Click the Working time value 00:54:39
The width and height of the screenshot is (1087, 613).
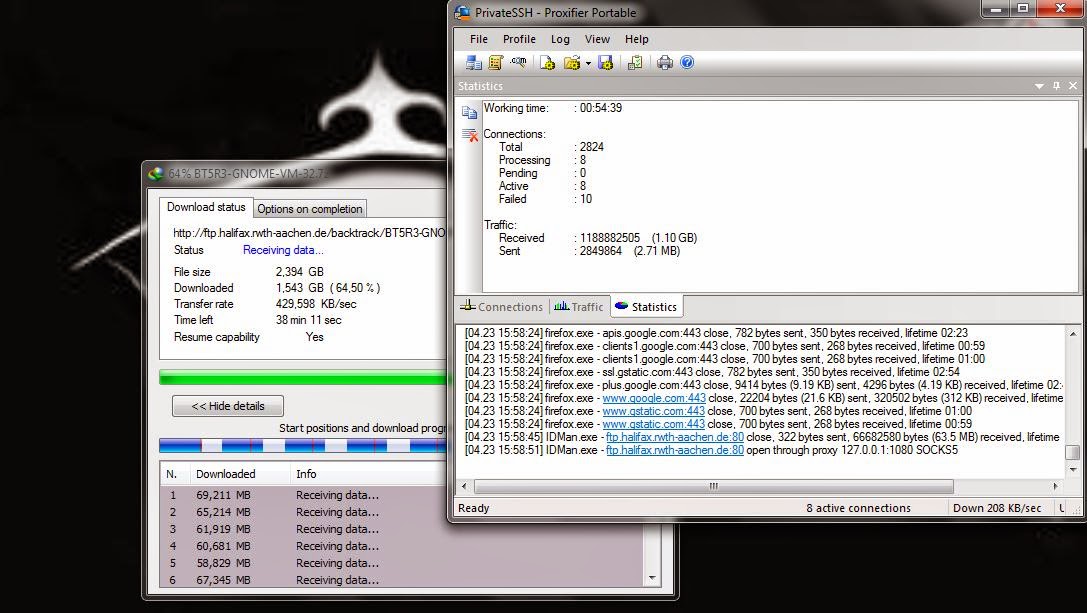pyautogui.click(x=601, y=108)
